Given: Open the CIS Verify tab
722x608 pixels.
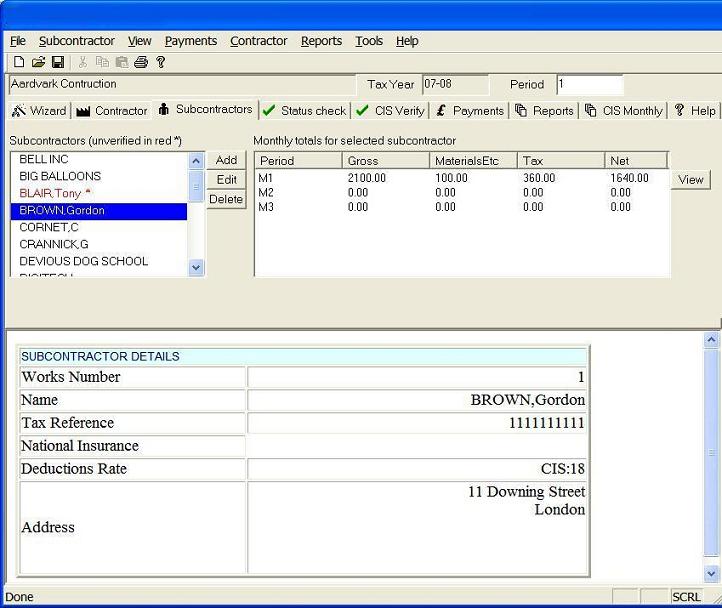Looking at the screenshot, I should pyautogui.click(x=390, y=111).
